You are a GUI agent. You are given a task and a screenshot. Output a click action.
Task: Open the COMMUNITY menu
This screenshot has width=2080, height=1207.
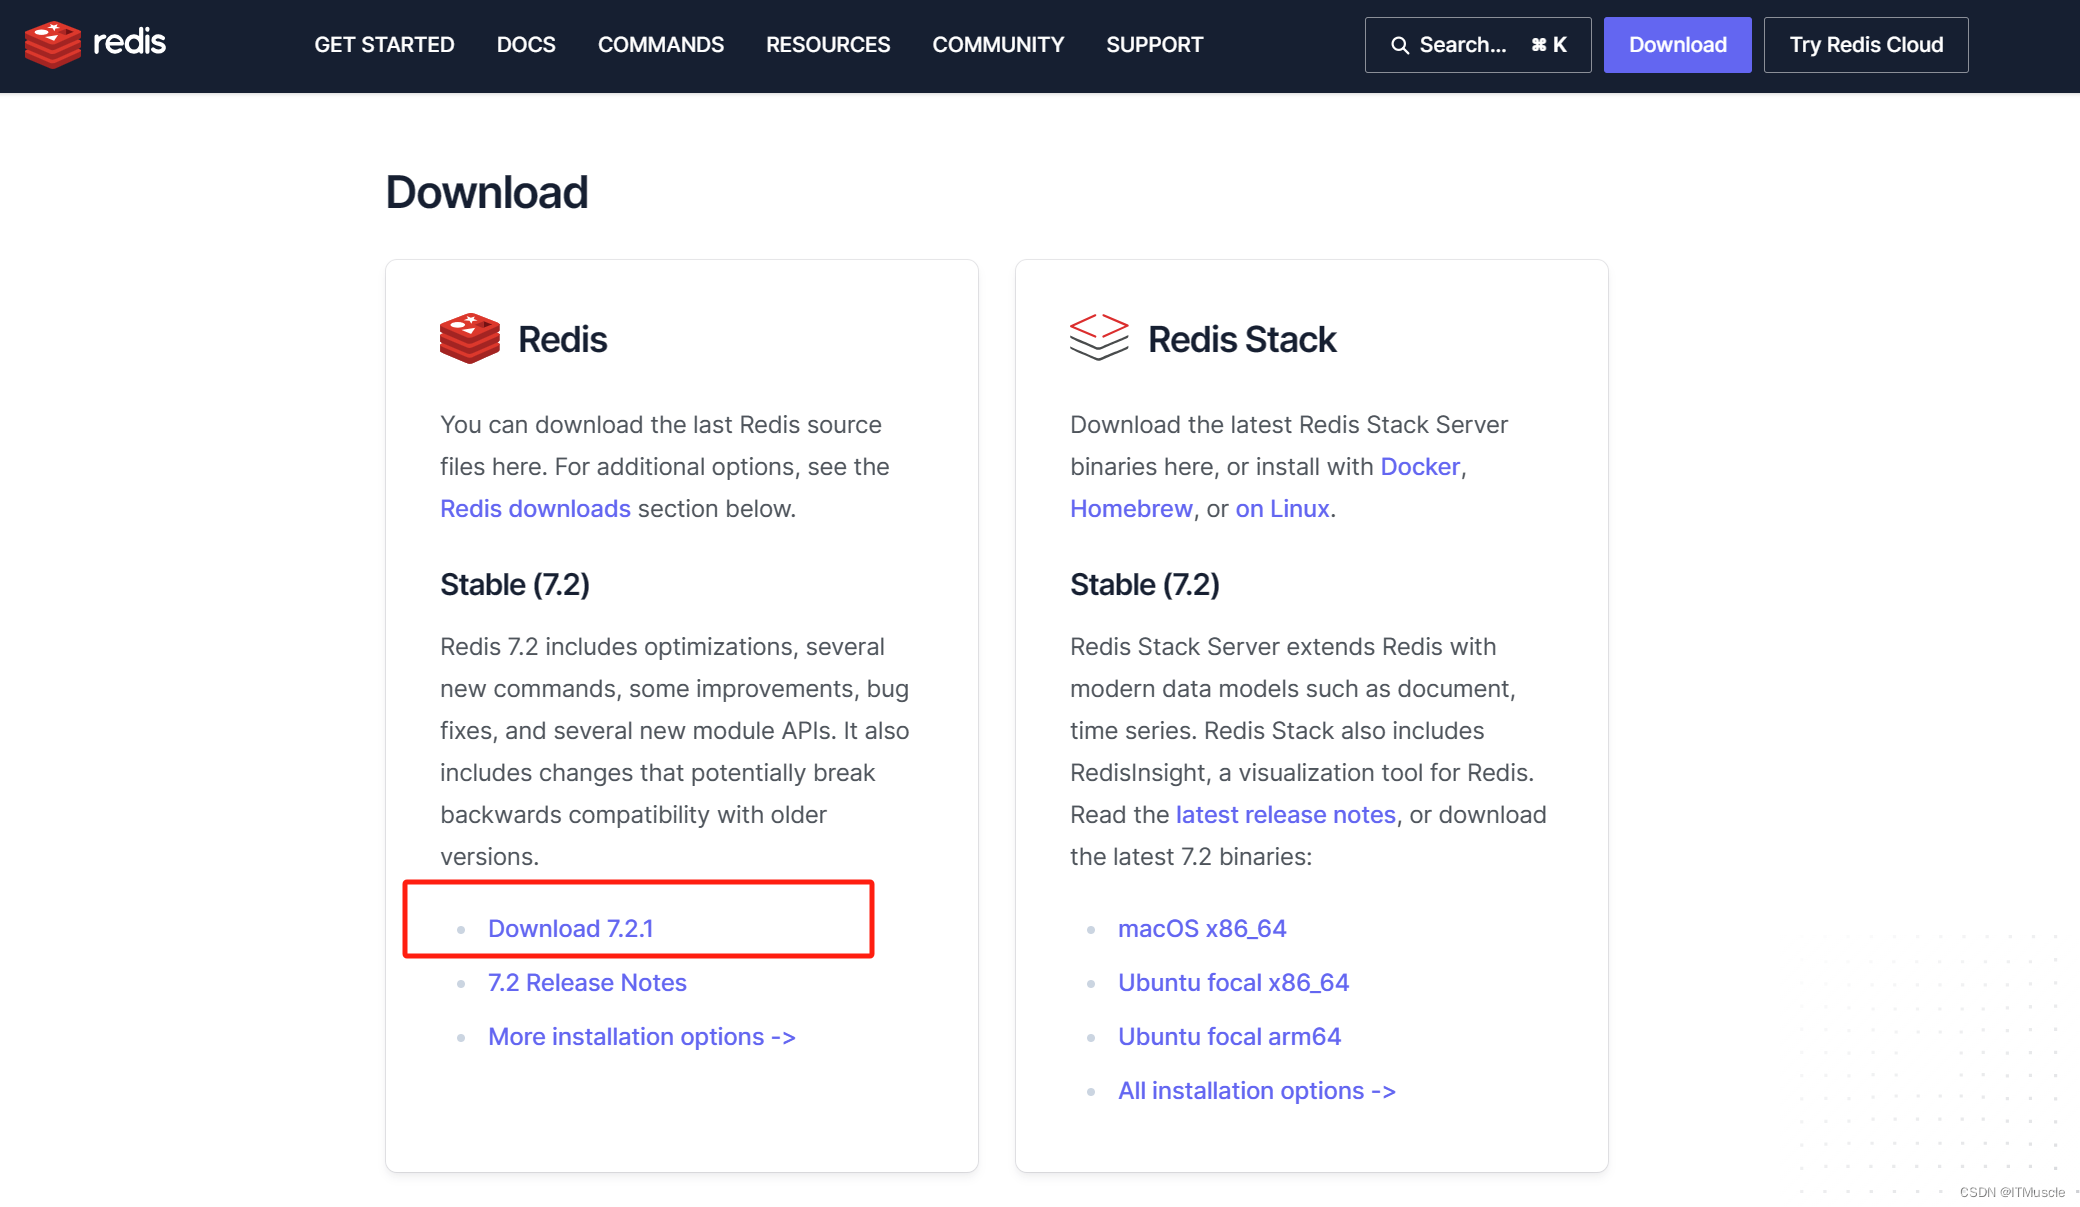tap(998, 45)
